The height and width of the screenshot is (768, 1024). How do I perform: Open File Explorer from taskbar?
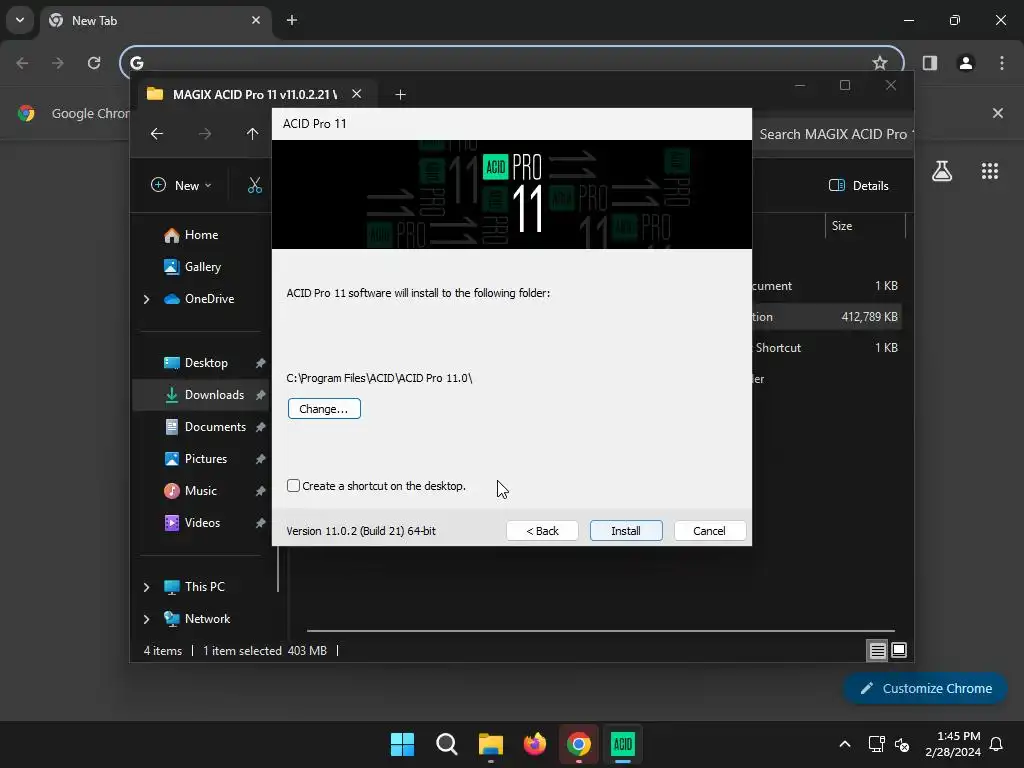[490, 744]
